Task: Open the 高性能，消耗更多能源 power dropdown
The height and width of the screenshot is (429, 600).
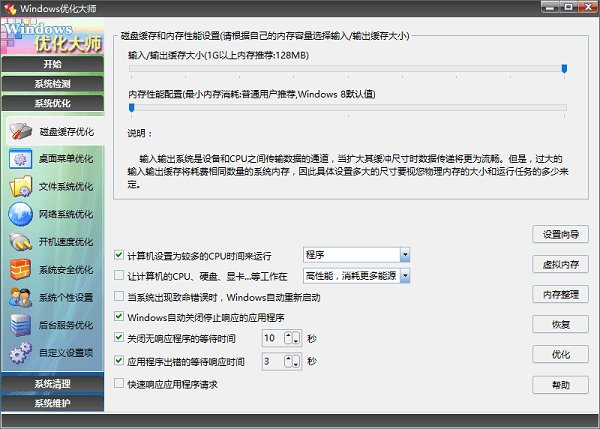Action: [405, 276]
